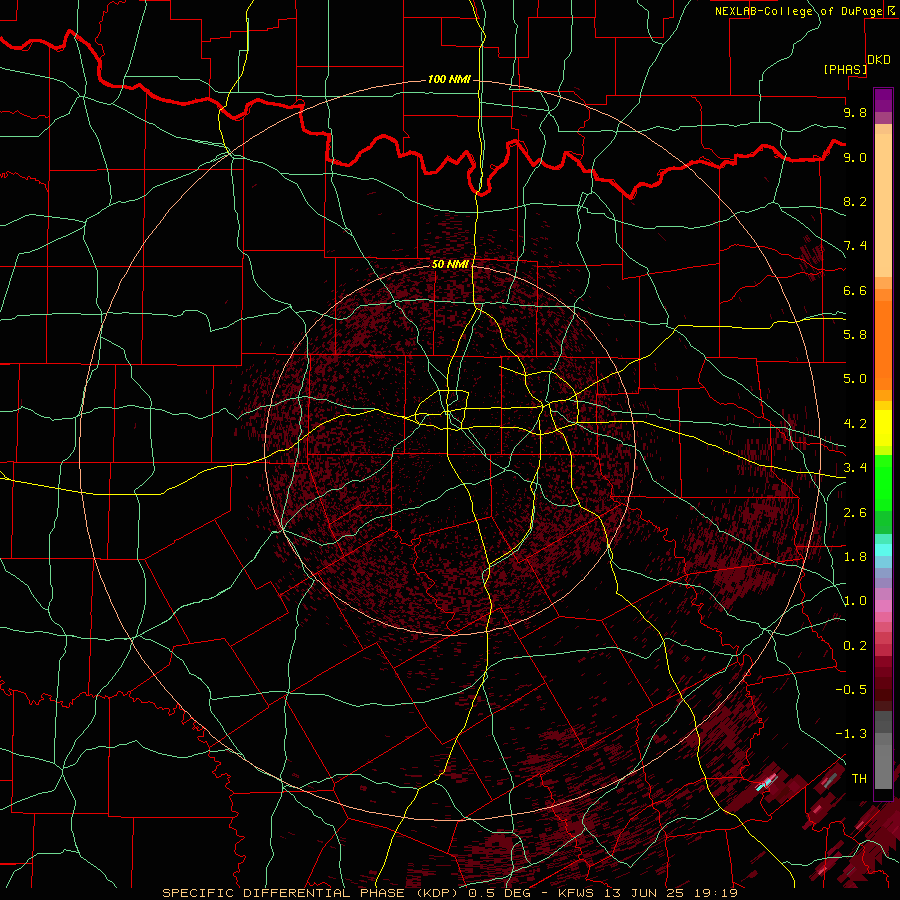Click the -1.3 scale value

(x=851, y=734)
